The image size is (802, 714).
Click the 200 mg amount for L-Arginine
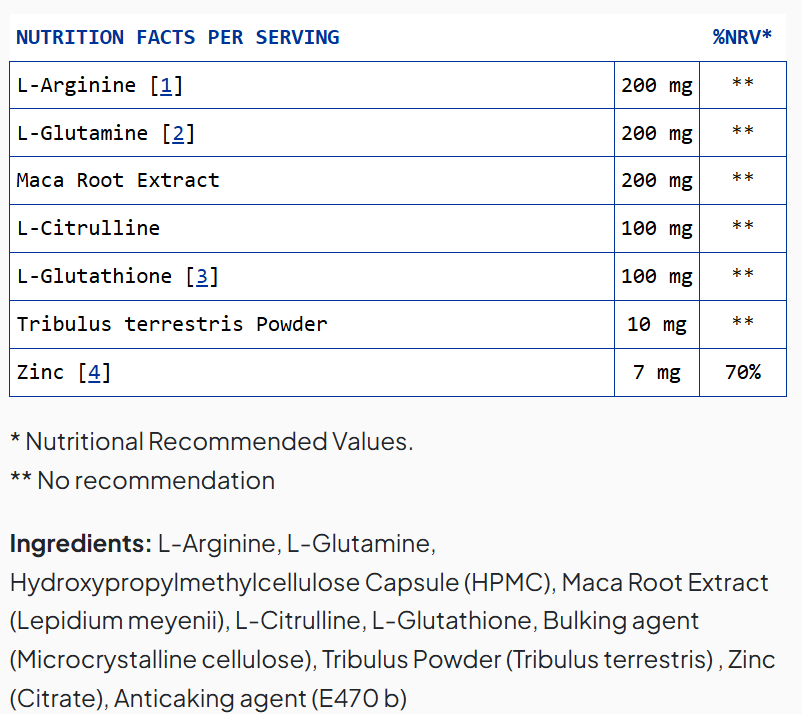pyautogui.click(x=656, y=86)
